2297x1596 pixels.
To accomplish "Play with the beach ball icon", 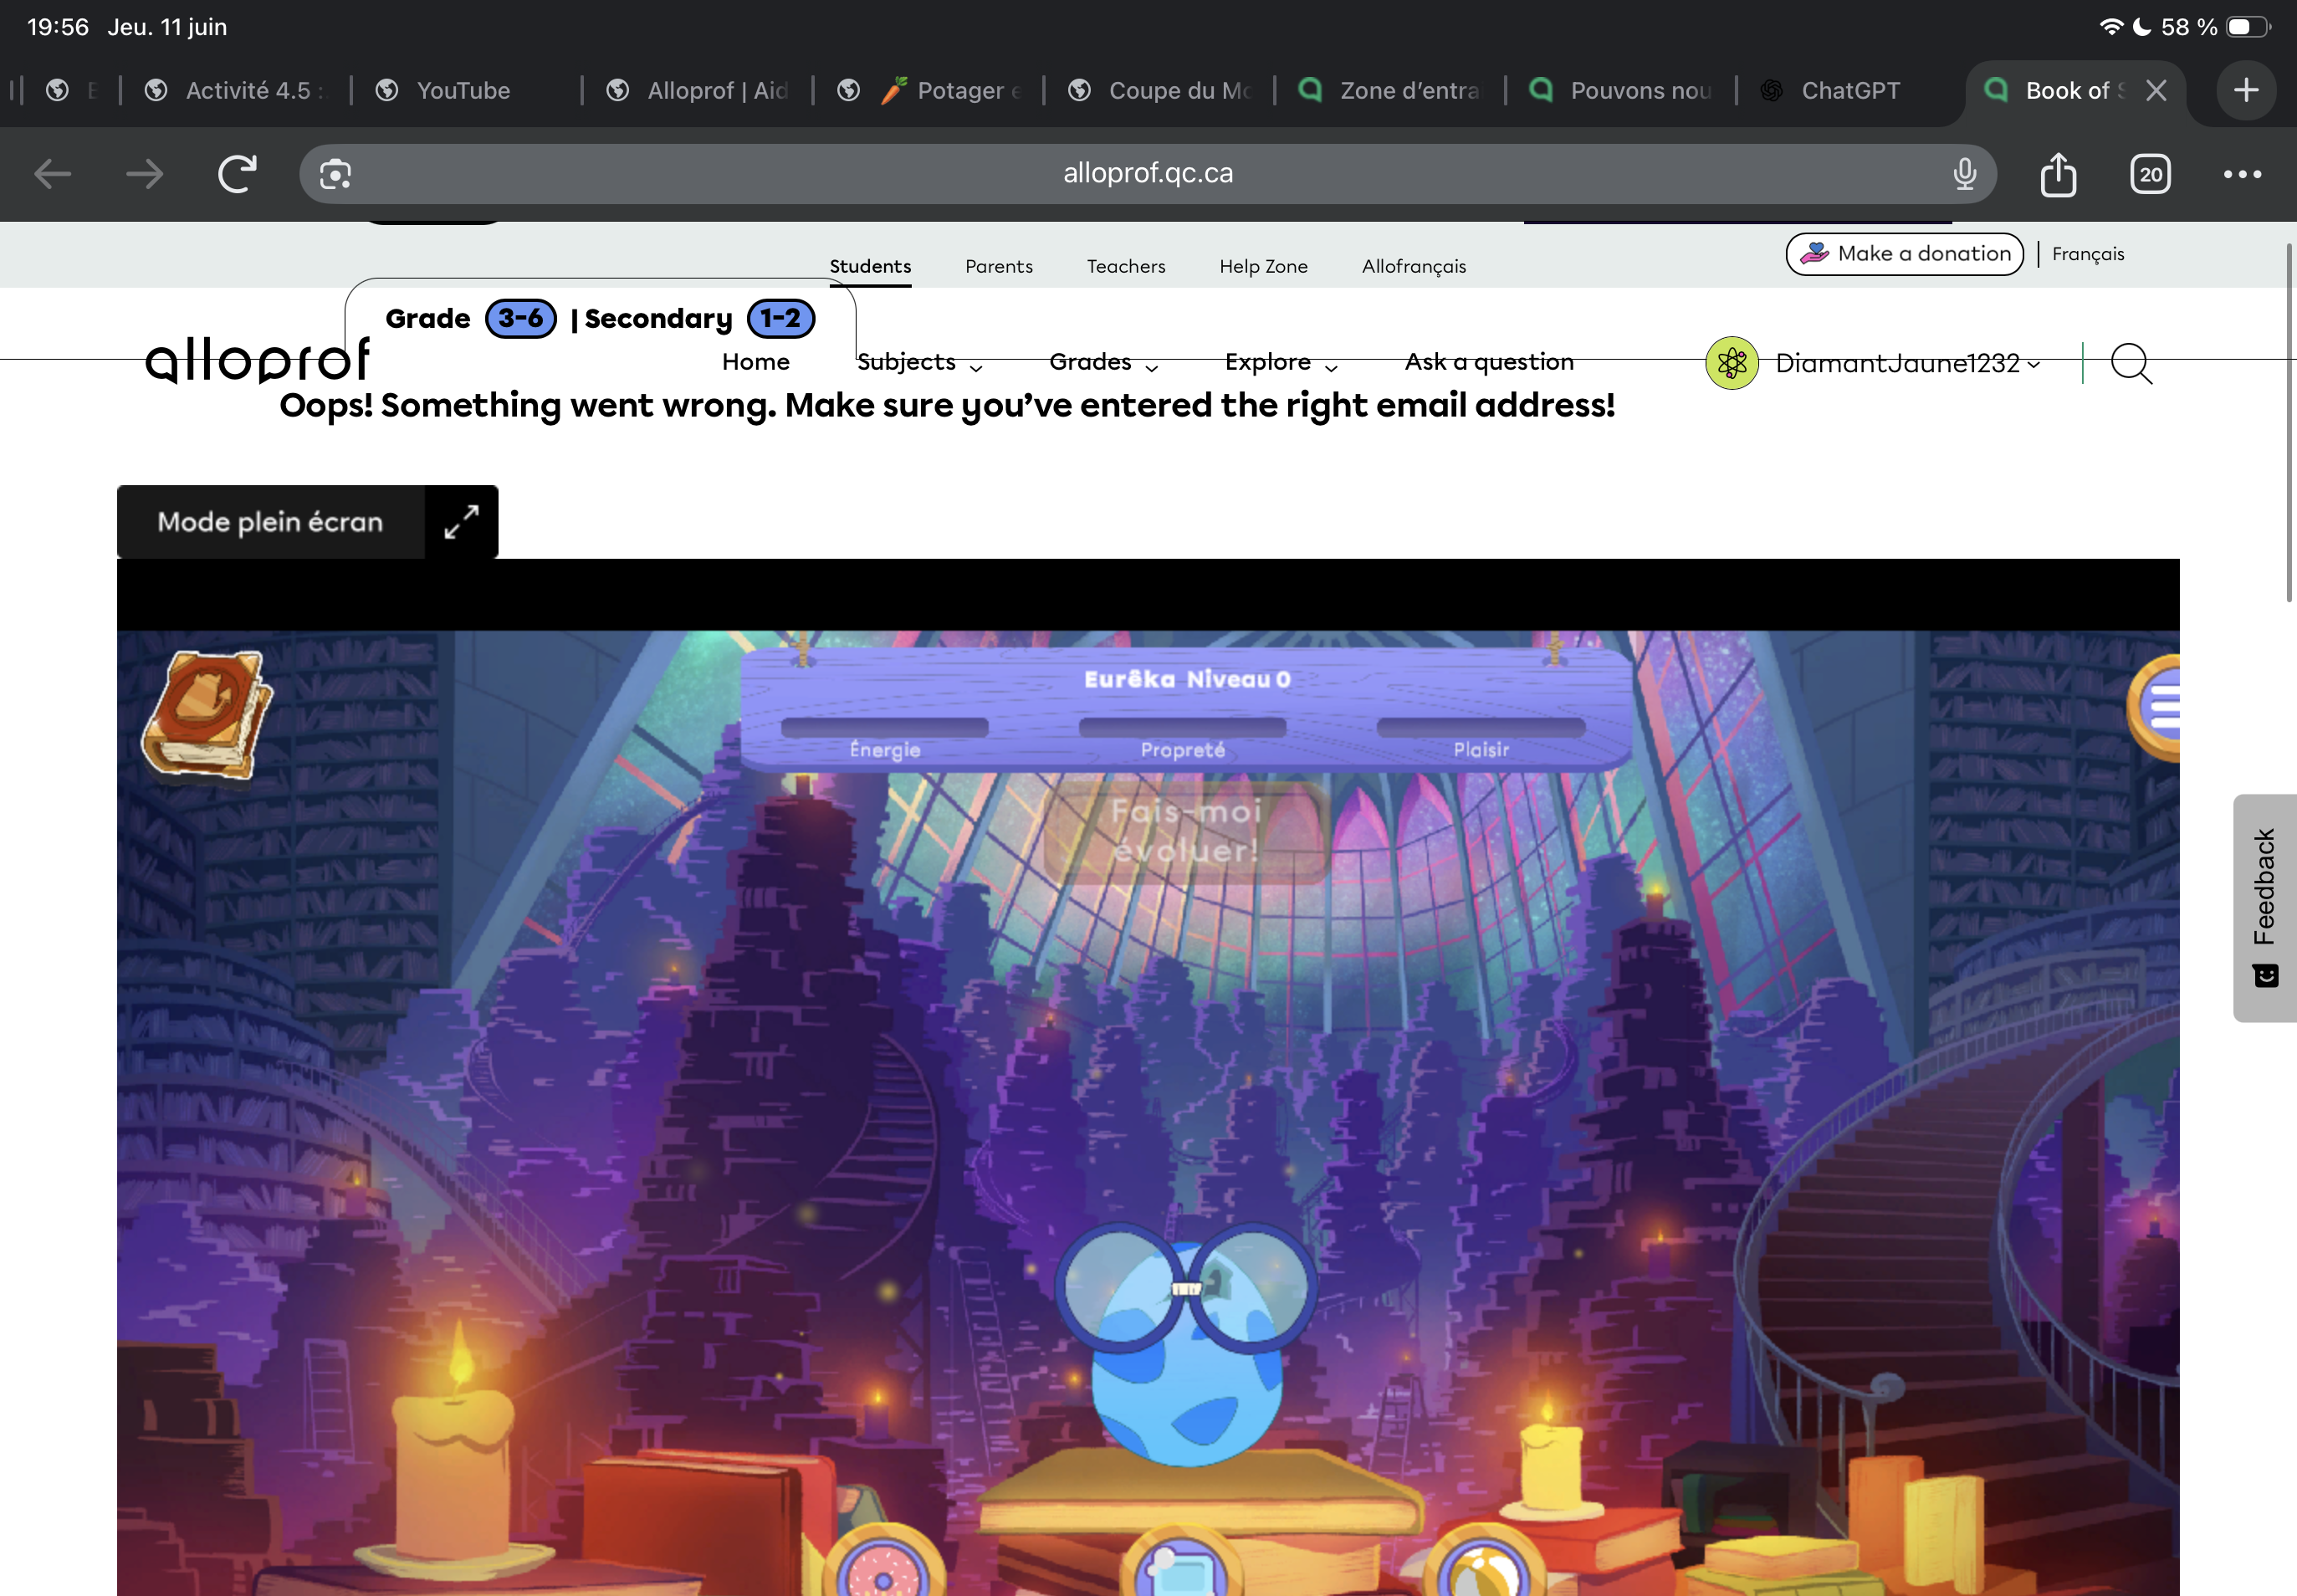I will pos(1486,1562).
